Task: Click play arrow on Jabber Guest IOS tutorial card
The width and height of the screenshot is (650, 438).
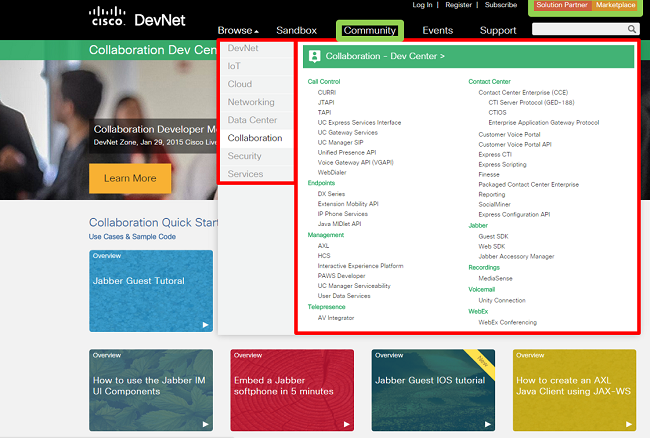Action: [488, 424]
